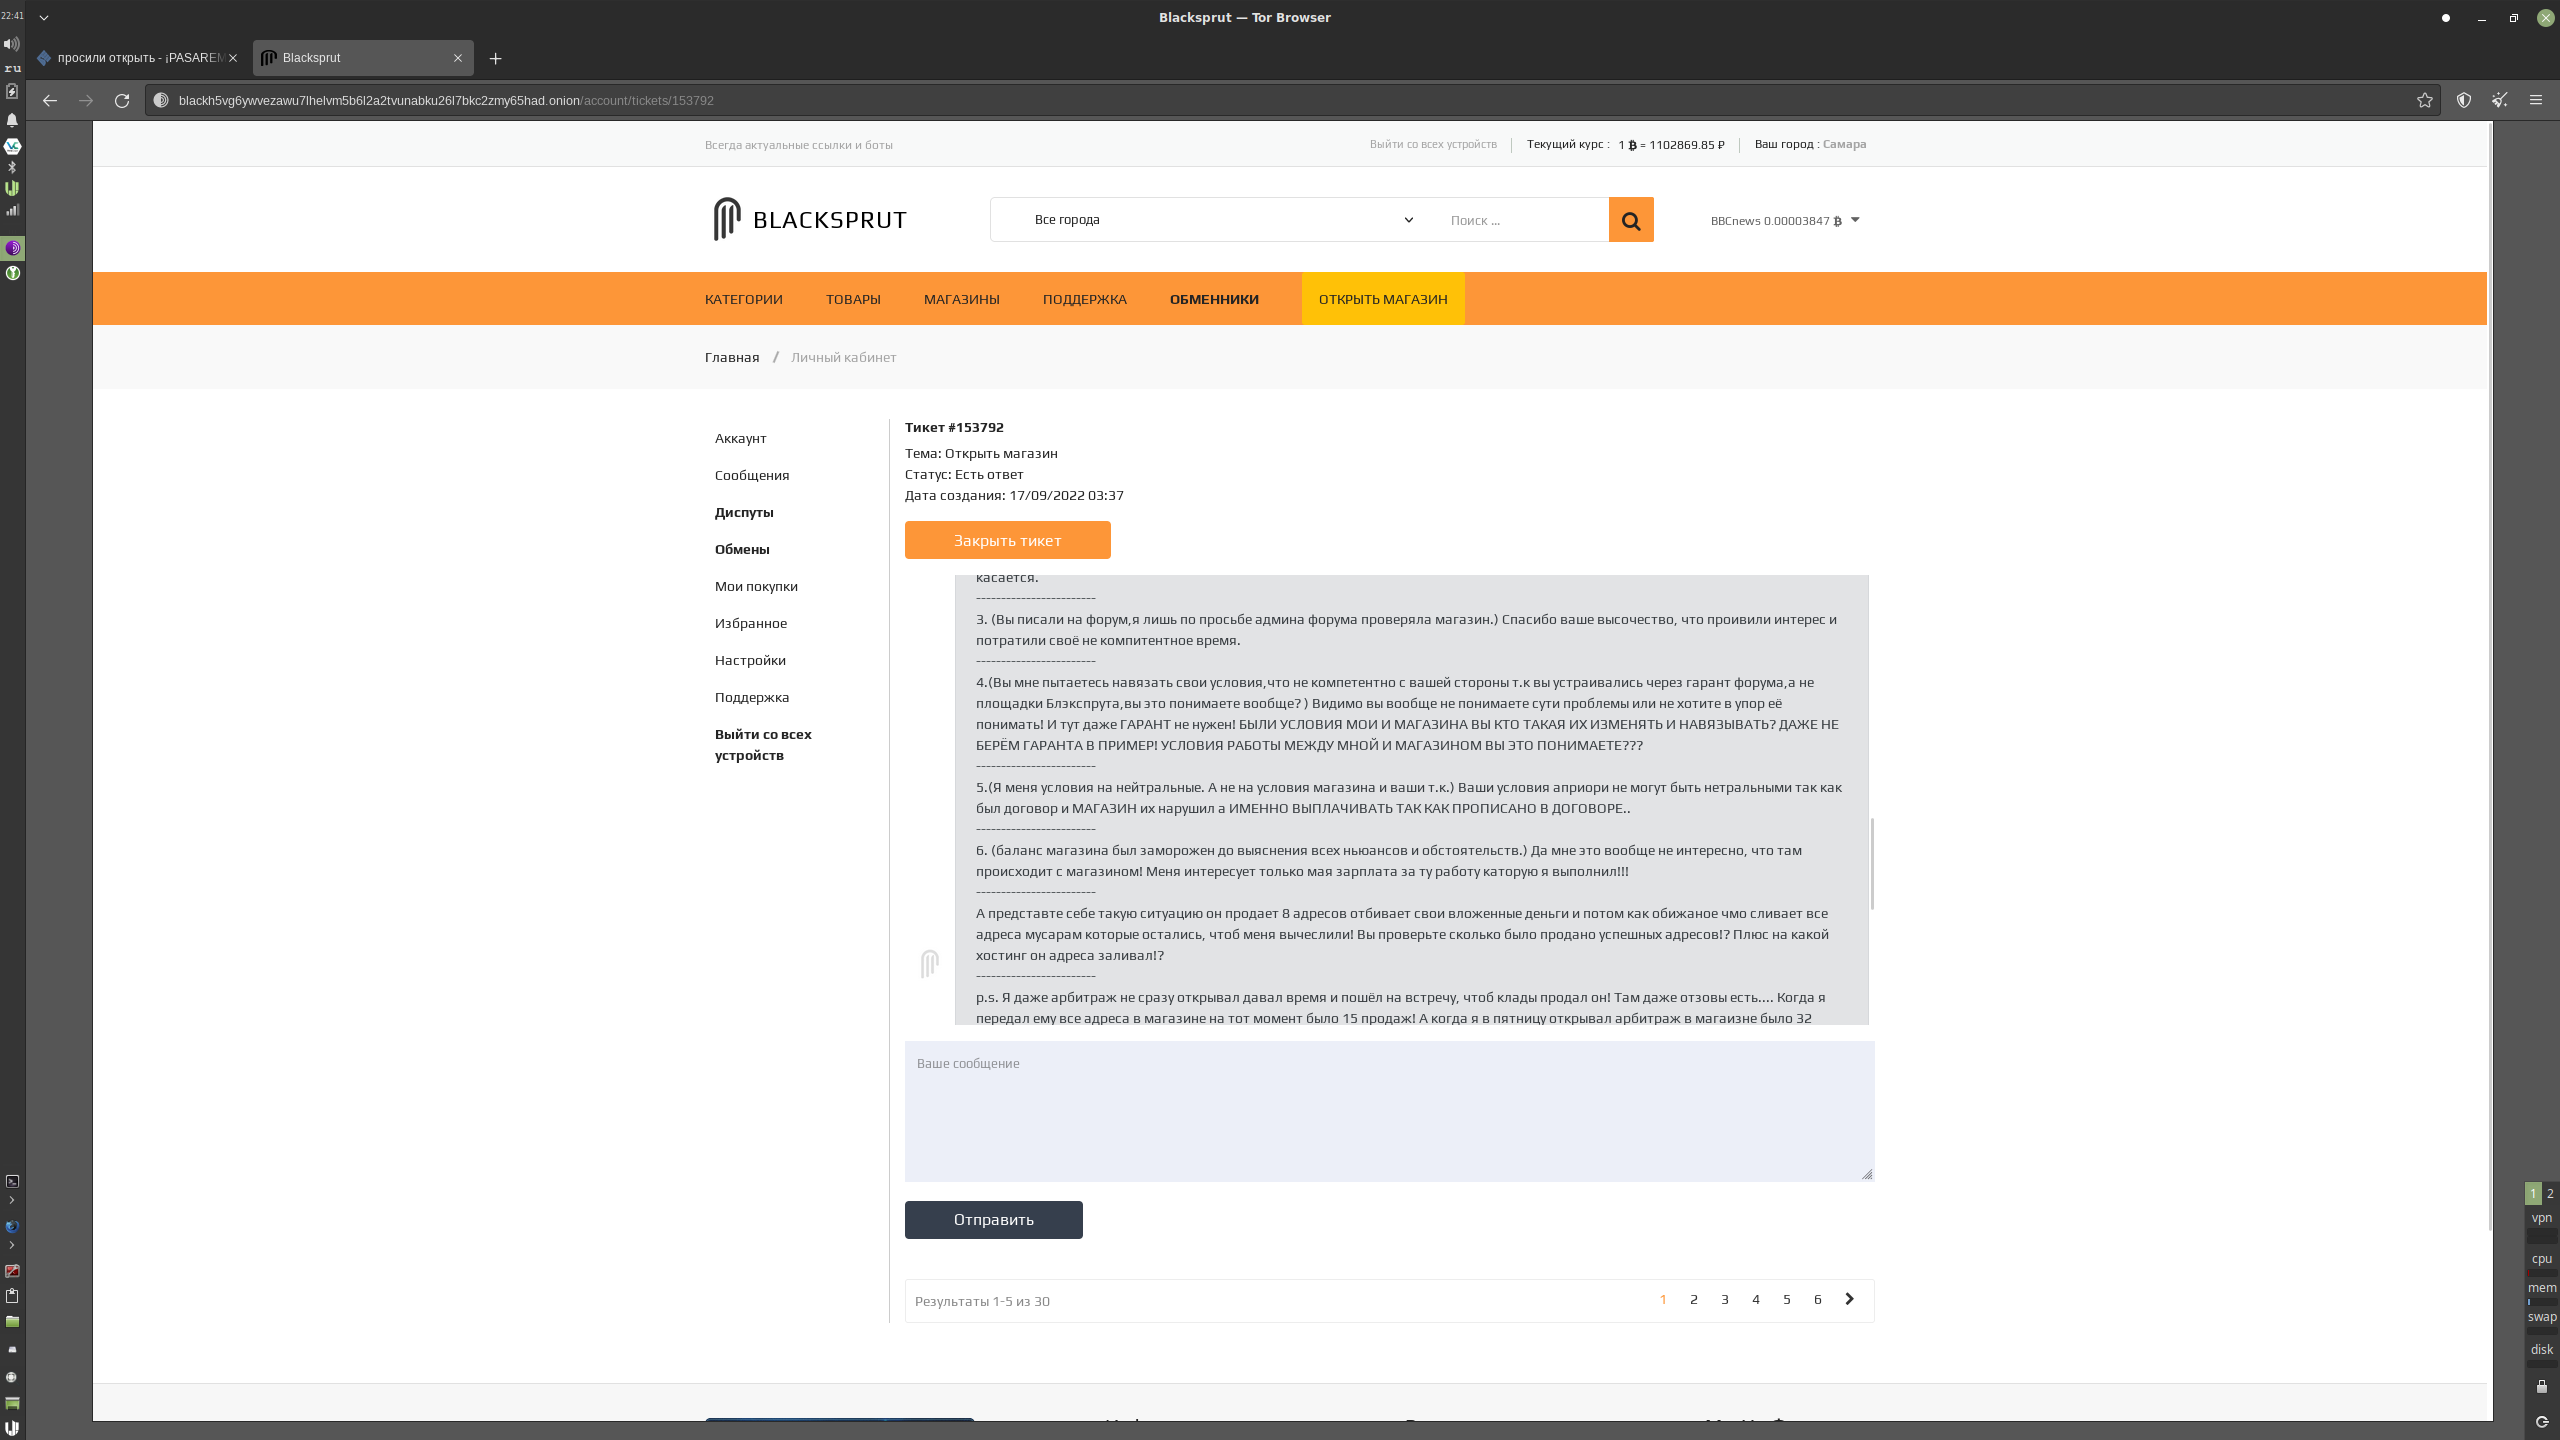Launch the blue Thunderbird-style launcher icon
2560x1440 pixels.
(12, 1226)
